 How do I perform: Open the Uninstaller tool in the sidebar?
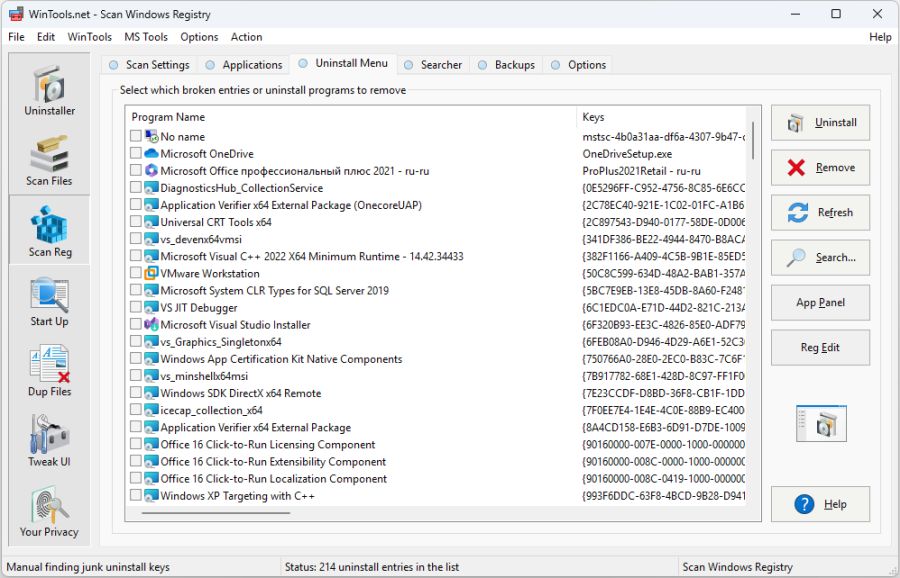(49, 90)
